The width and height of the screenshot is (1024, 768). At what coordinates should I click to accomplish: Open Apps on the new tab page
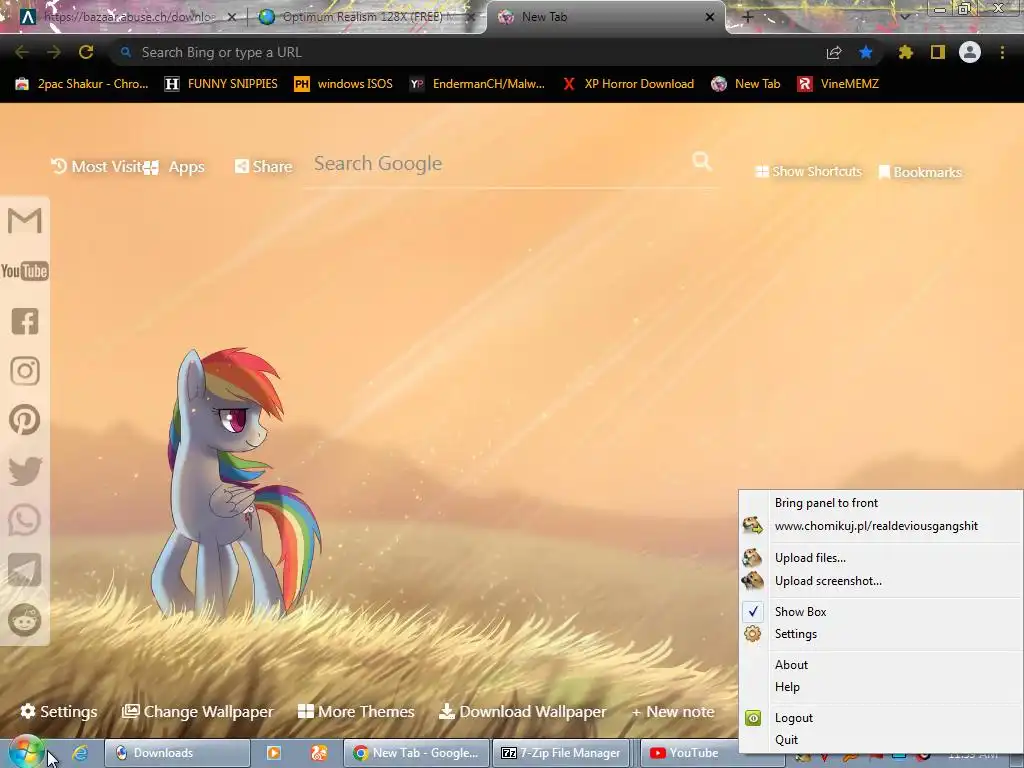pos(175,167)
